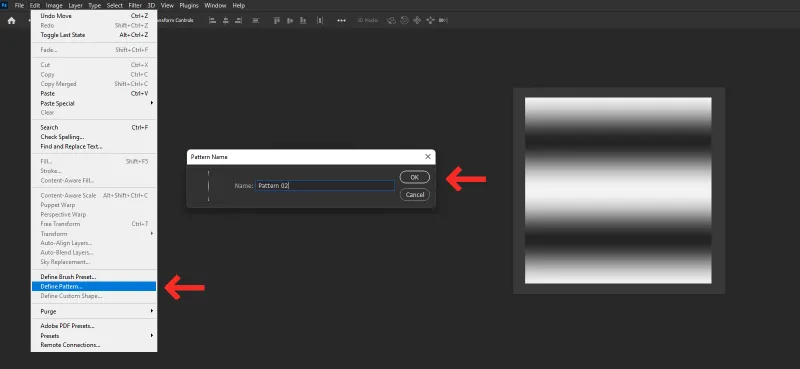Click the Photoshop Ps logo icon
This screenshot has width=800, height=369.
(x=5, y=5)
